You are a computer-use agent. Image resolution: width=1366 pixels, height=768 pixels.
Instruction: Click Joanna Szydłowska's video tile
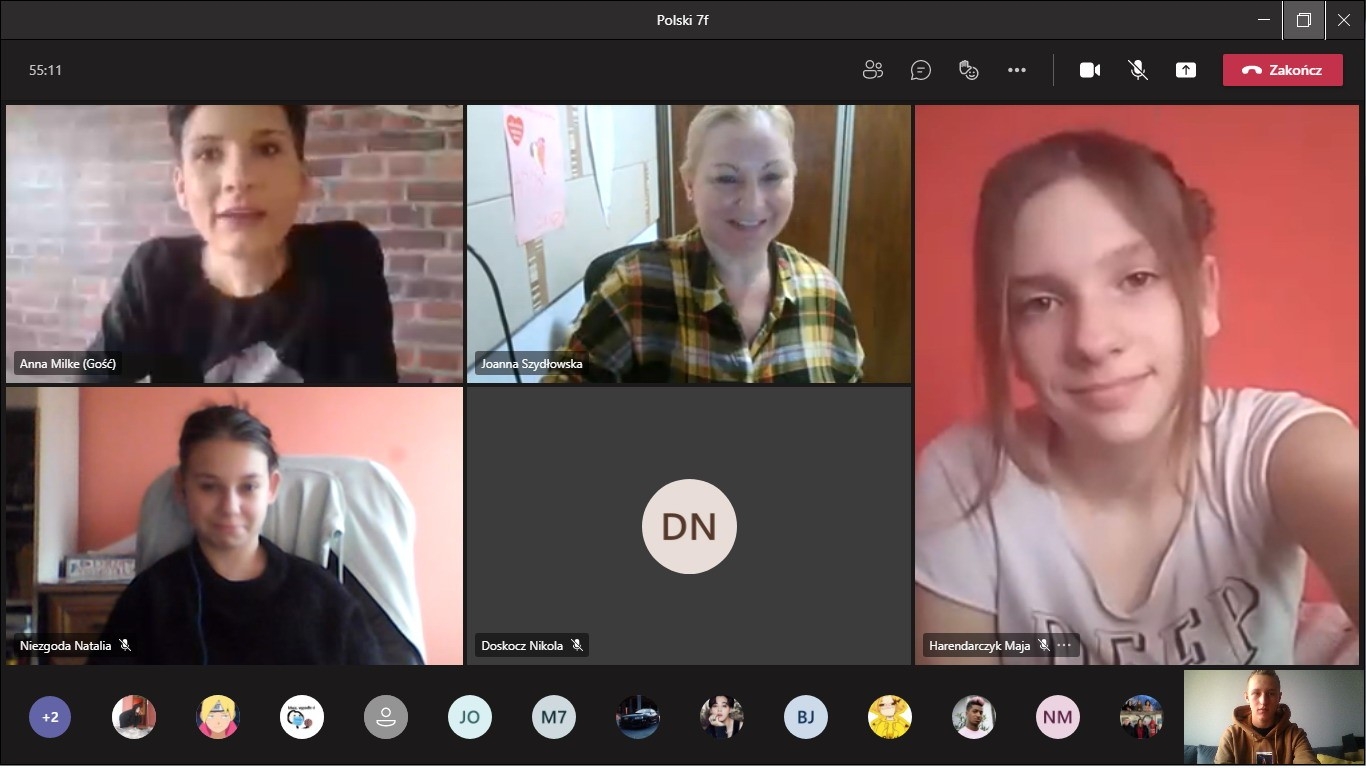pos(689,243)
